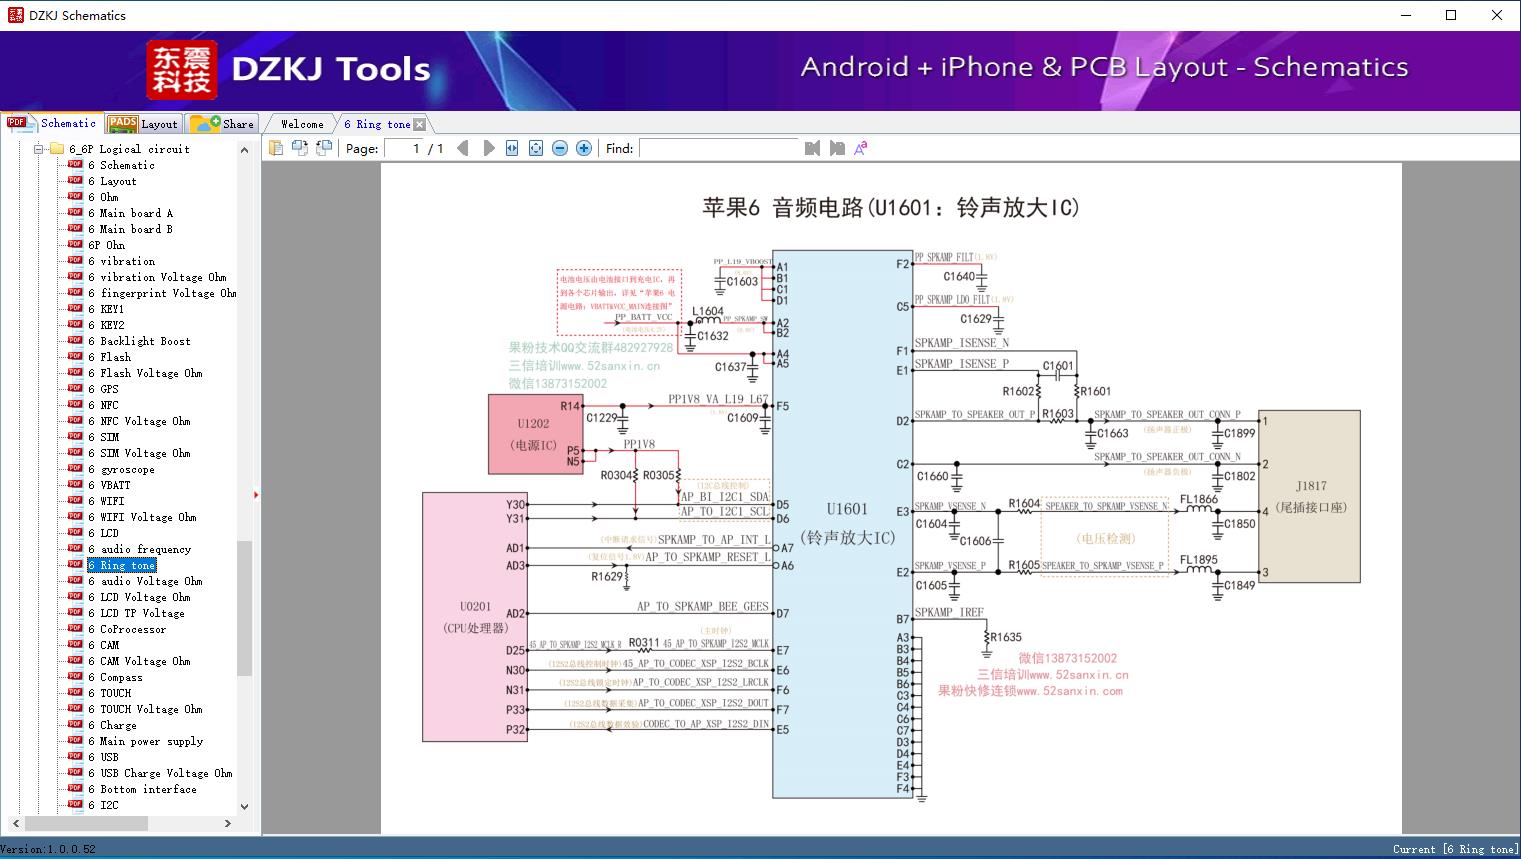Zoom in on the schematic
This screenshot has width=1521, height=859.
584,148
